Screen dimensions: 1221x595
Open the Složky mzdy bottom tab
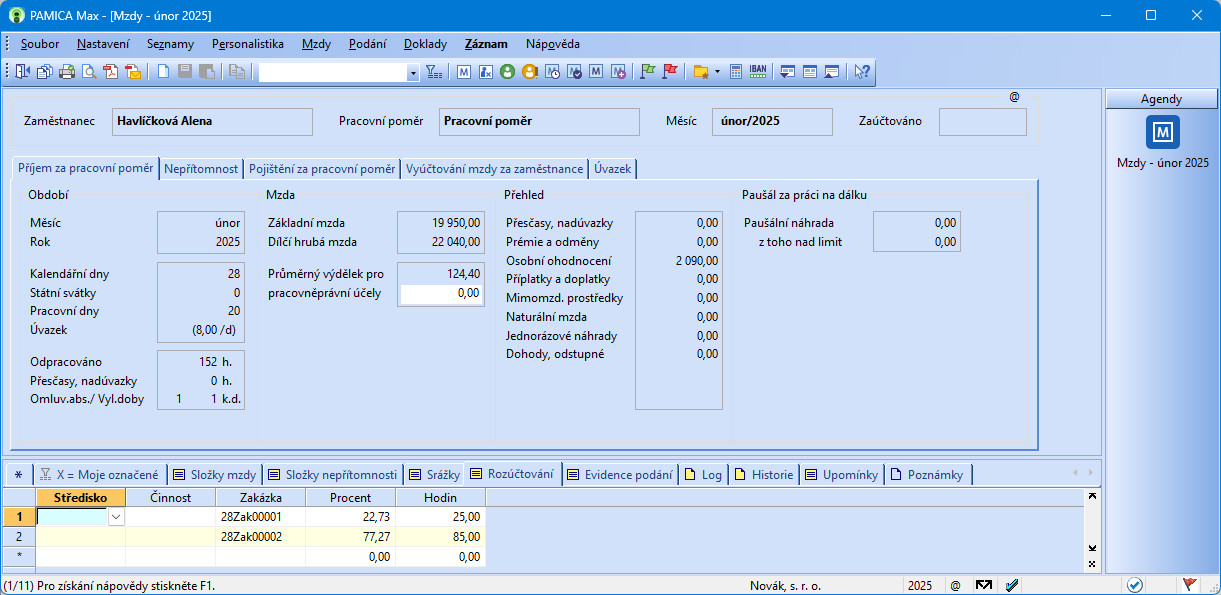pyautogui.click(x=215, y=475)
